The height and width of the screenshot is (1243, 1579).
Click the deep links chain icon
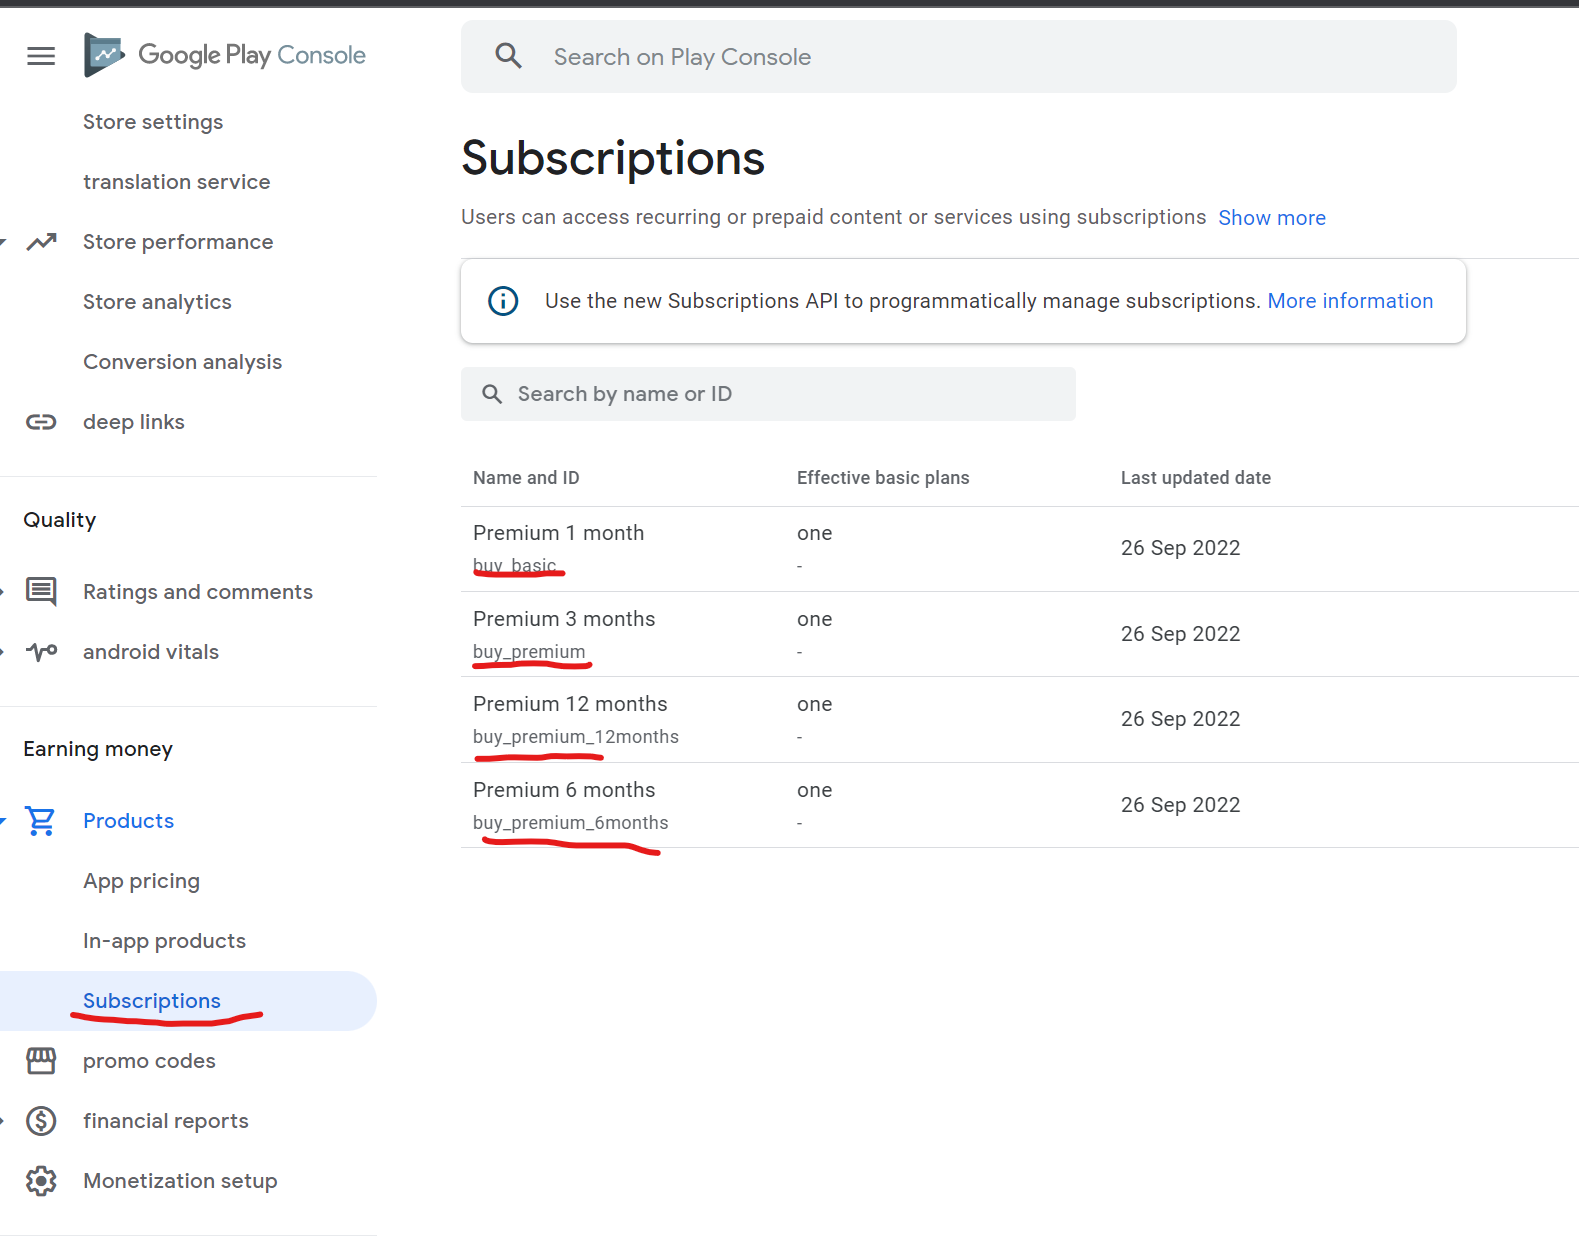[x=41, y=422]
